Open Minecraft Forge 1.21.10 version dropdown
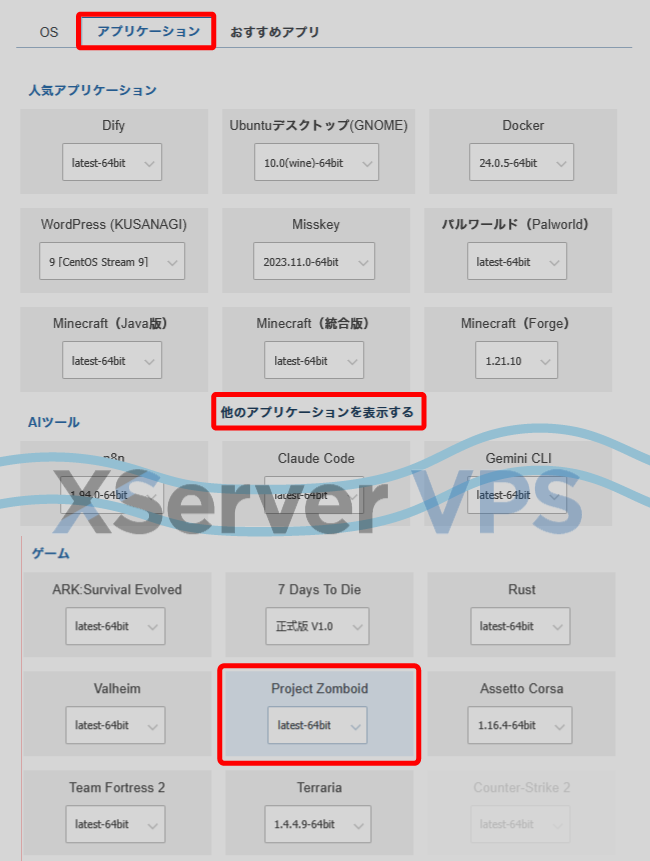The width and height of the screenshot is (650, 861). click(x=516, y=361)
